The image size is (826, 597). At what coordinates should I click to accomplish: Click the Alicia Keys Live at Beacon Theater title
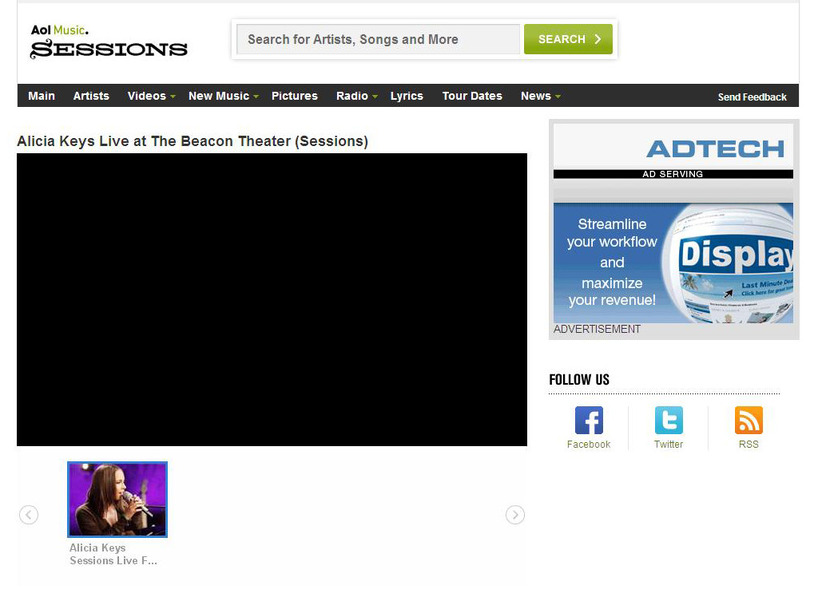(193, 141)
